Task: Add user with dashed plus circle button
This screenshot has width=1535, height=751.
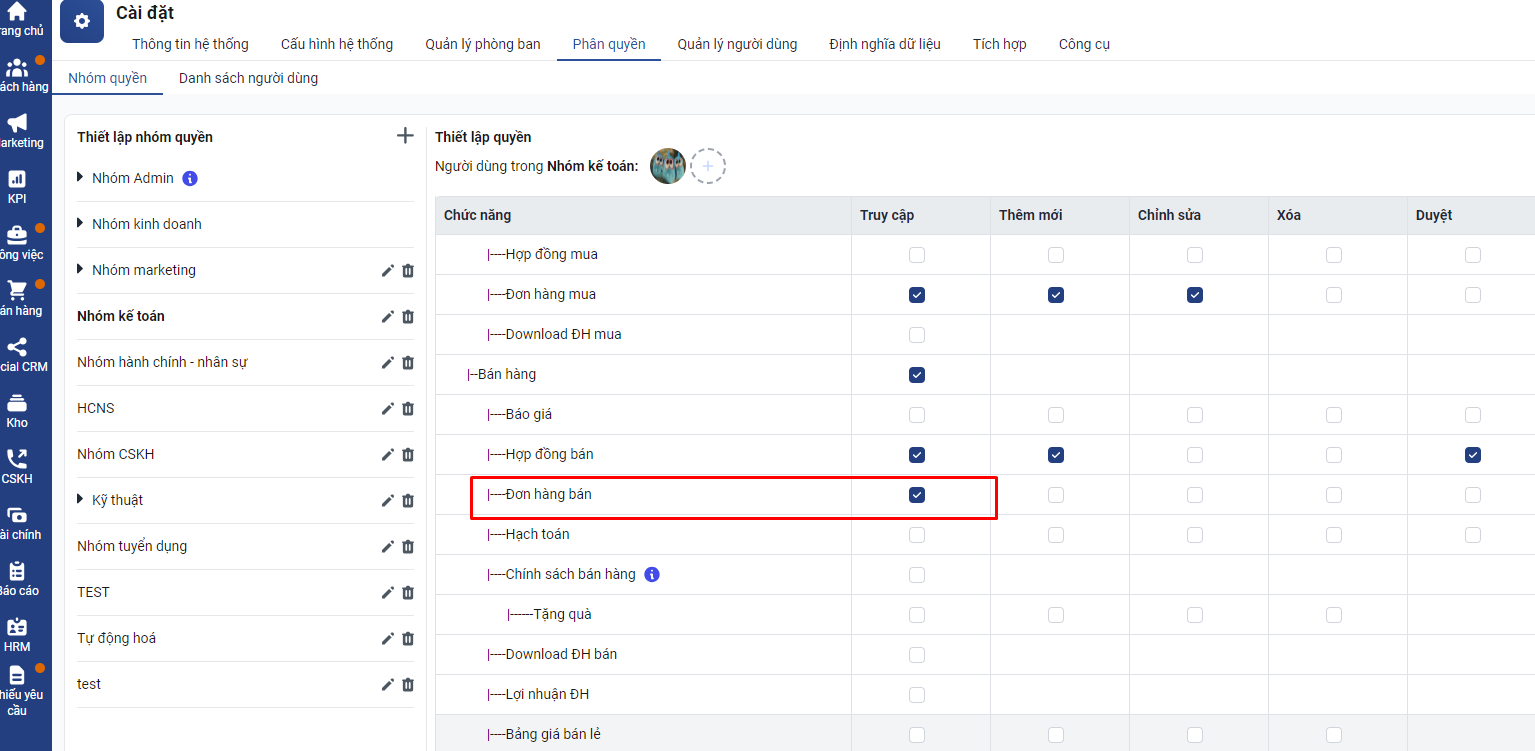Action: [x=708, y=166]
